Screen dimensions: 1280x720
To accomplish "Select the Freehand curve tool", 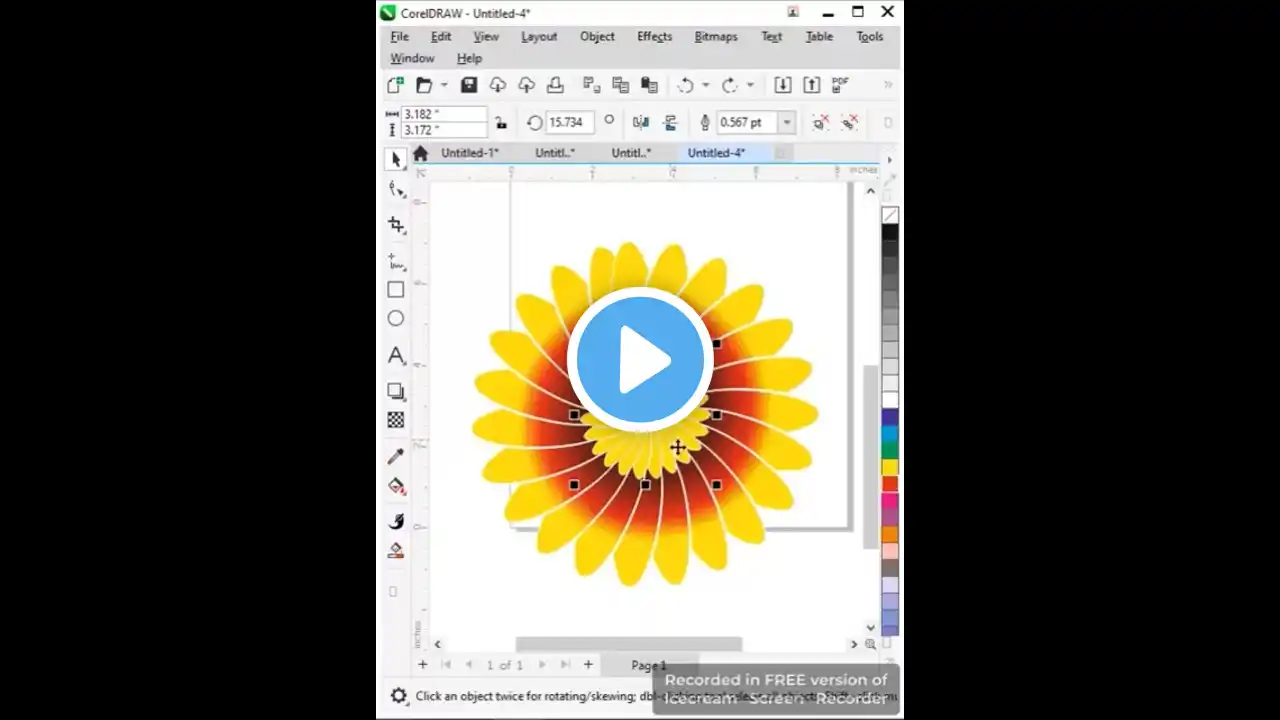I will tap(396, 262).
